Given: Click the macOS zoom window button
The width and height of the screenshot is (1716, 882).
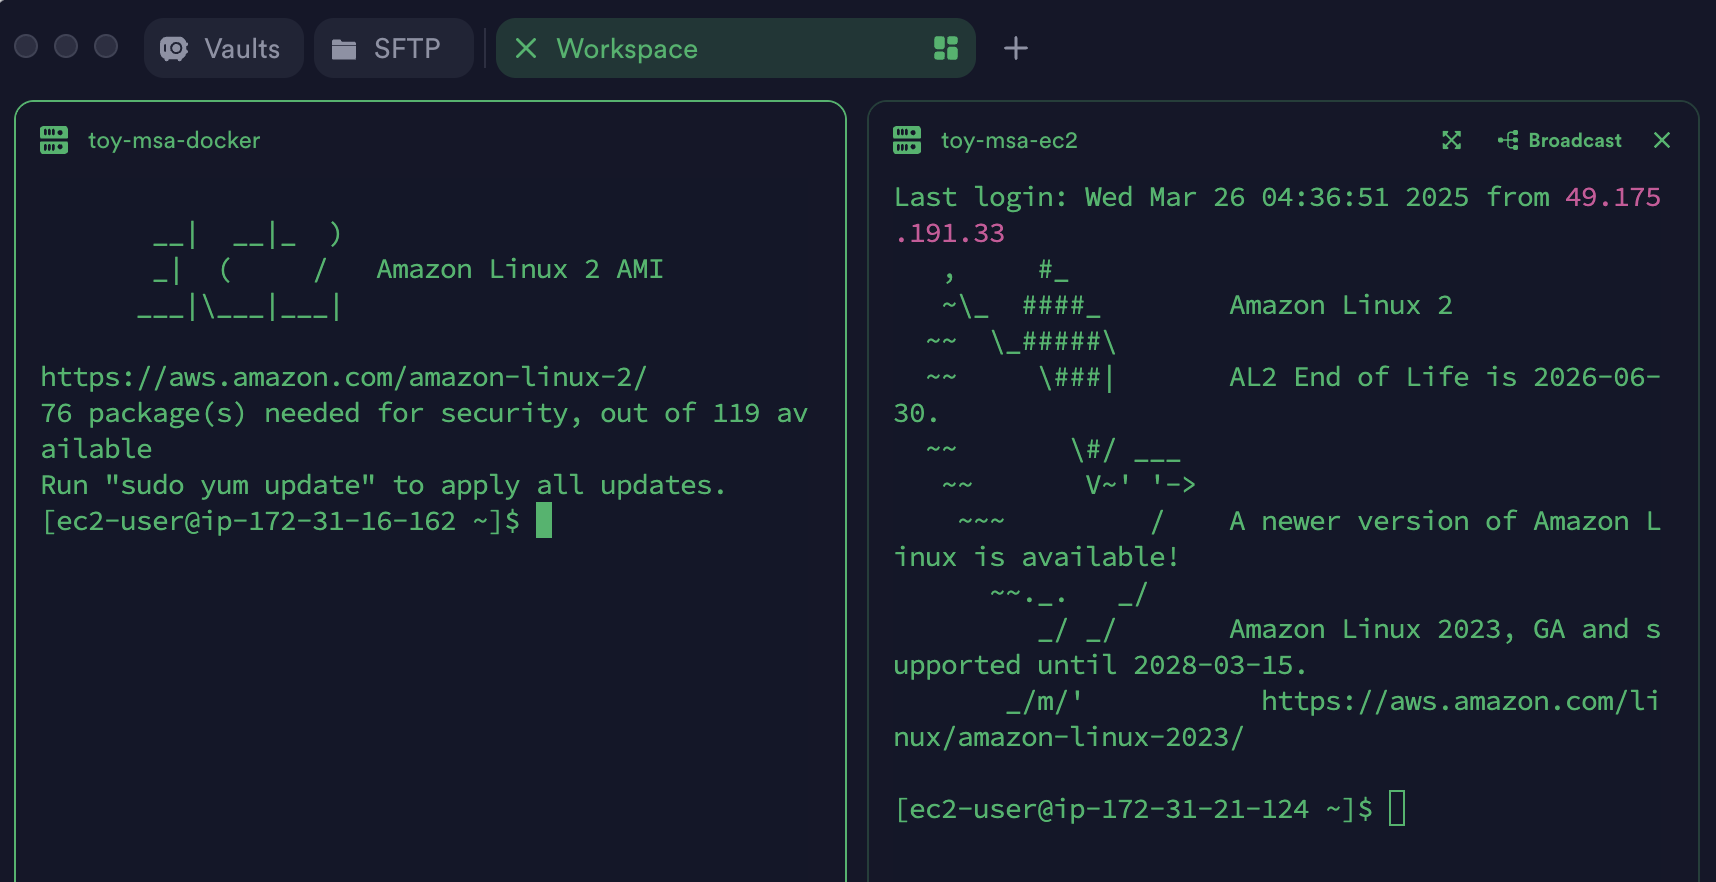Looking at the screenshot, I should tap(106, 47).
